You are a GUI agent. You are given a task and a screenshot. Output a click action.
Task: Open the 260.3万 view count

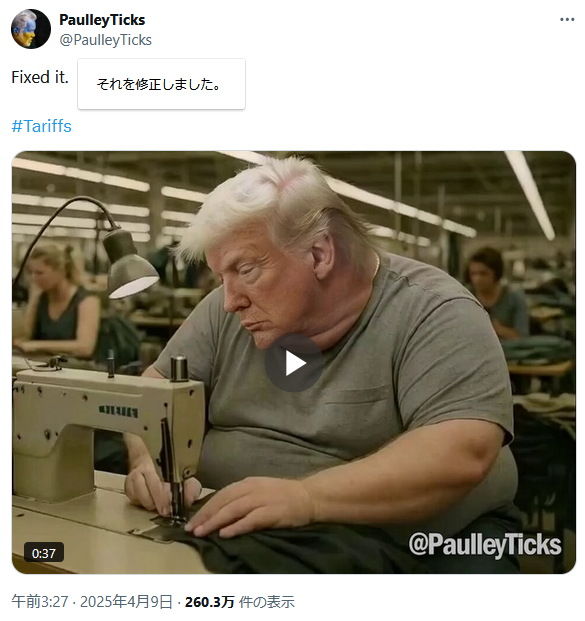(x=210, y=602)
